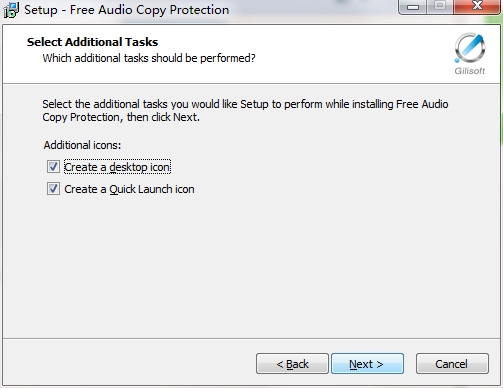Click empty gray area below the checkboxes

[250, 267]
